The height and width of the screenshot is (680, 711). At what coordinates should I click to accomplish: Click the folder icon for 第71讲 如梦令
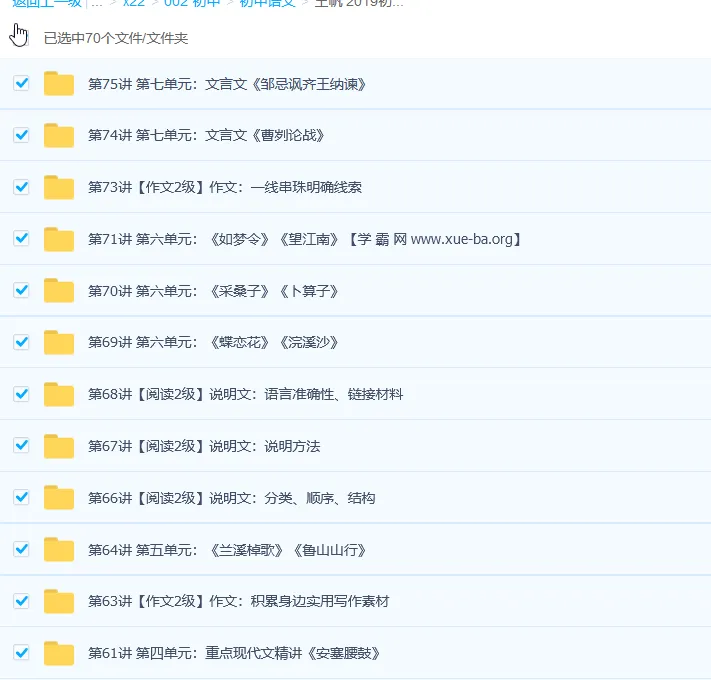click(59, 239)
